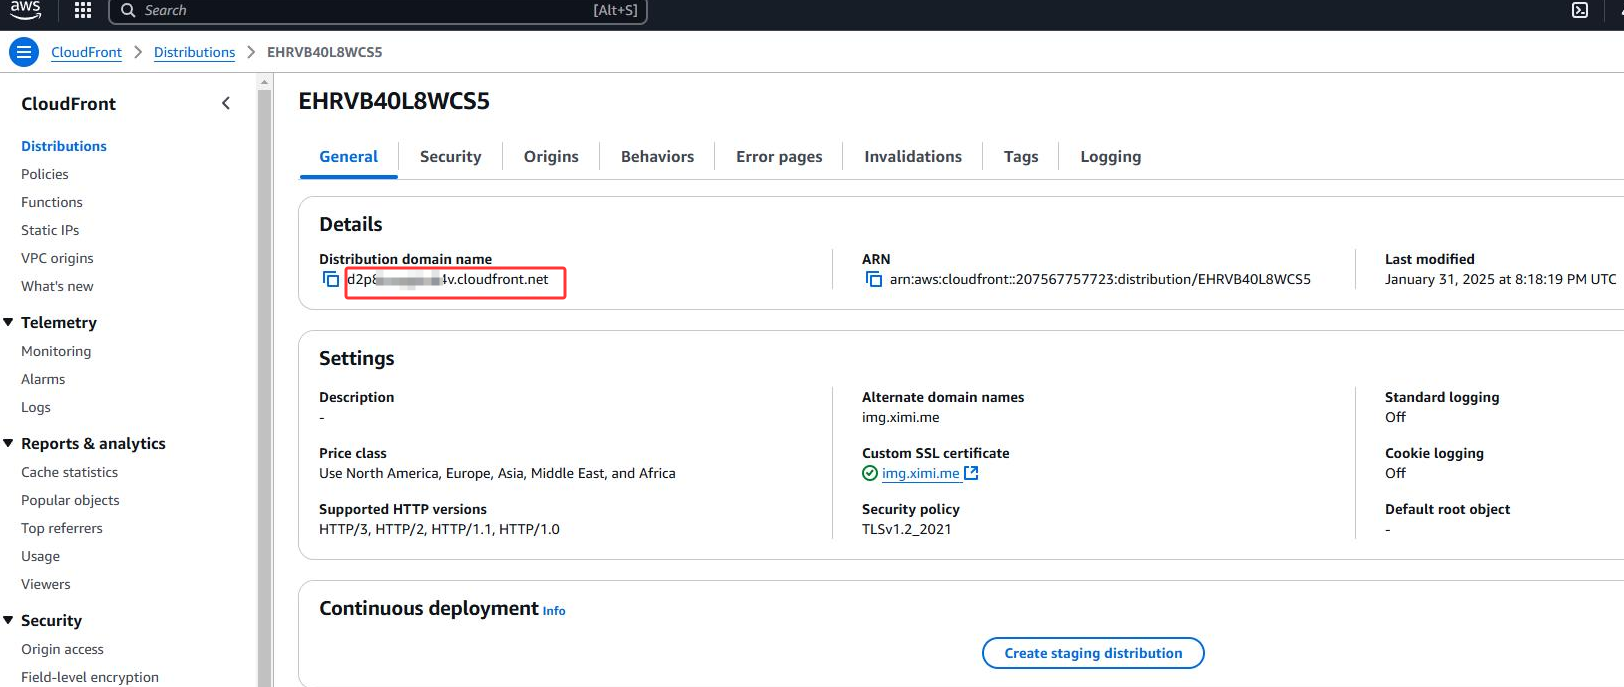
Task: Click the Last modified date value
Action: [x=1500, y=279]
